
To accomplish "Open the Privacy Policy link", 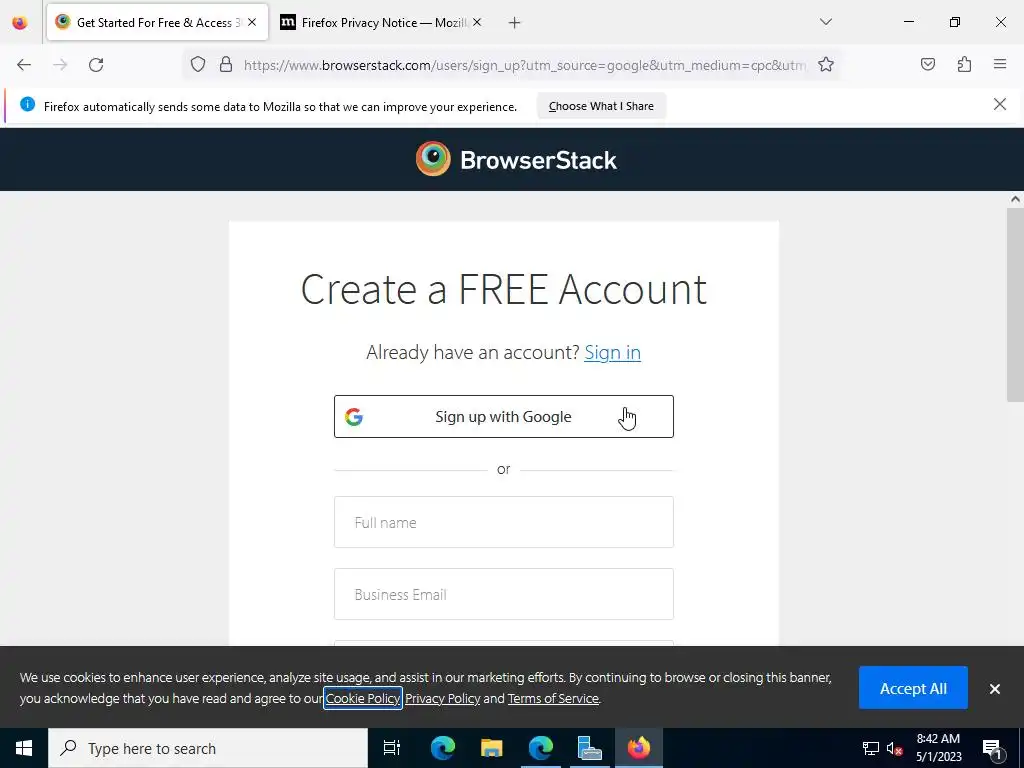I will 442,698.
